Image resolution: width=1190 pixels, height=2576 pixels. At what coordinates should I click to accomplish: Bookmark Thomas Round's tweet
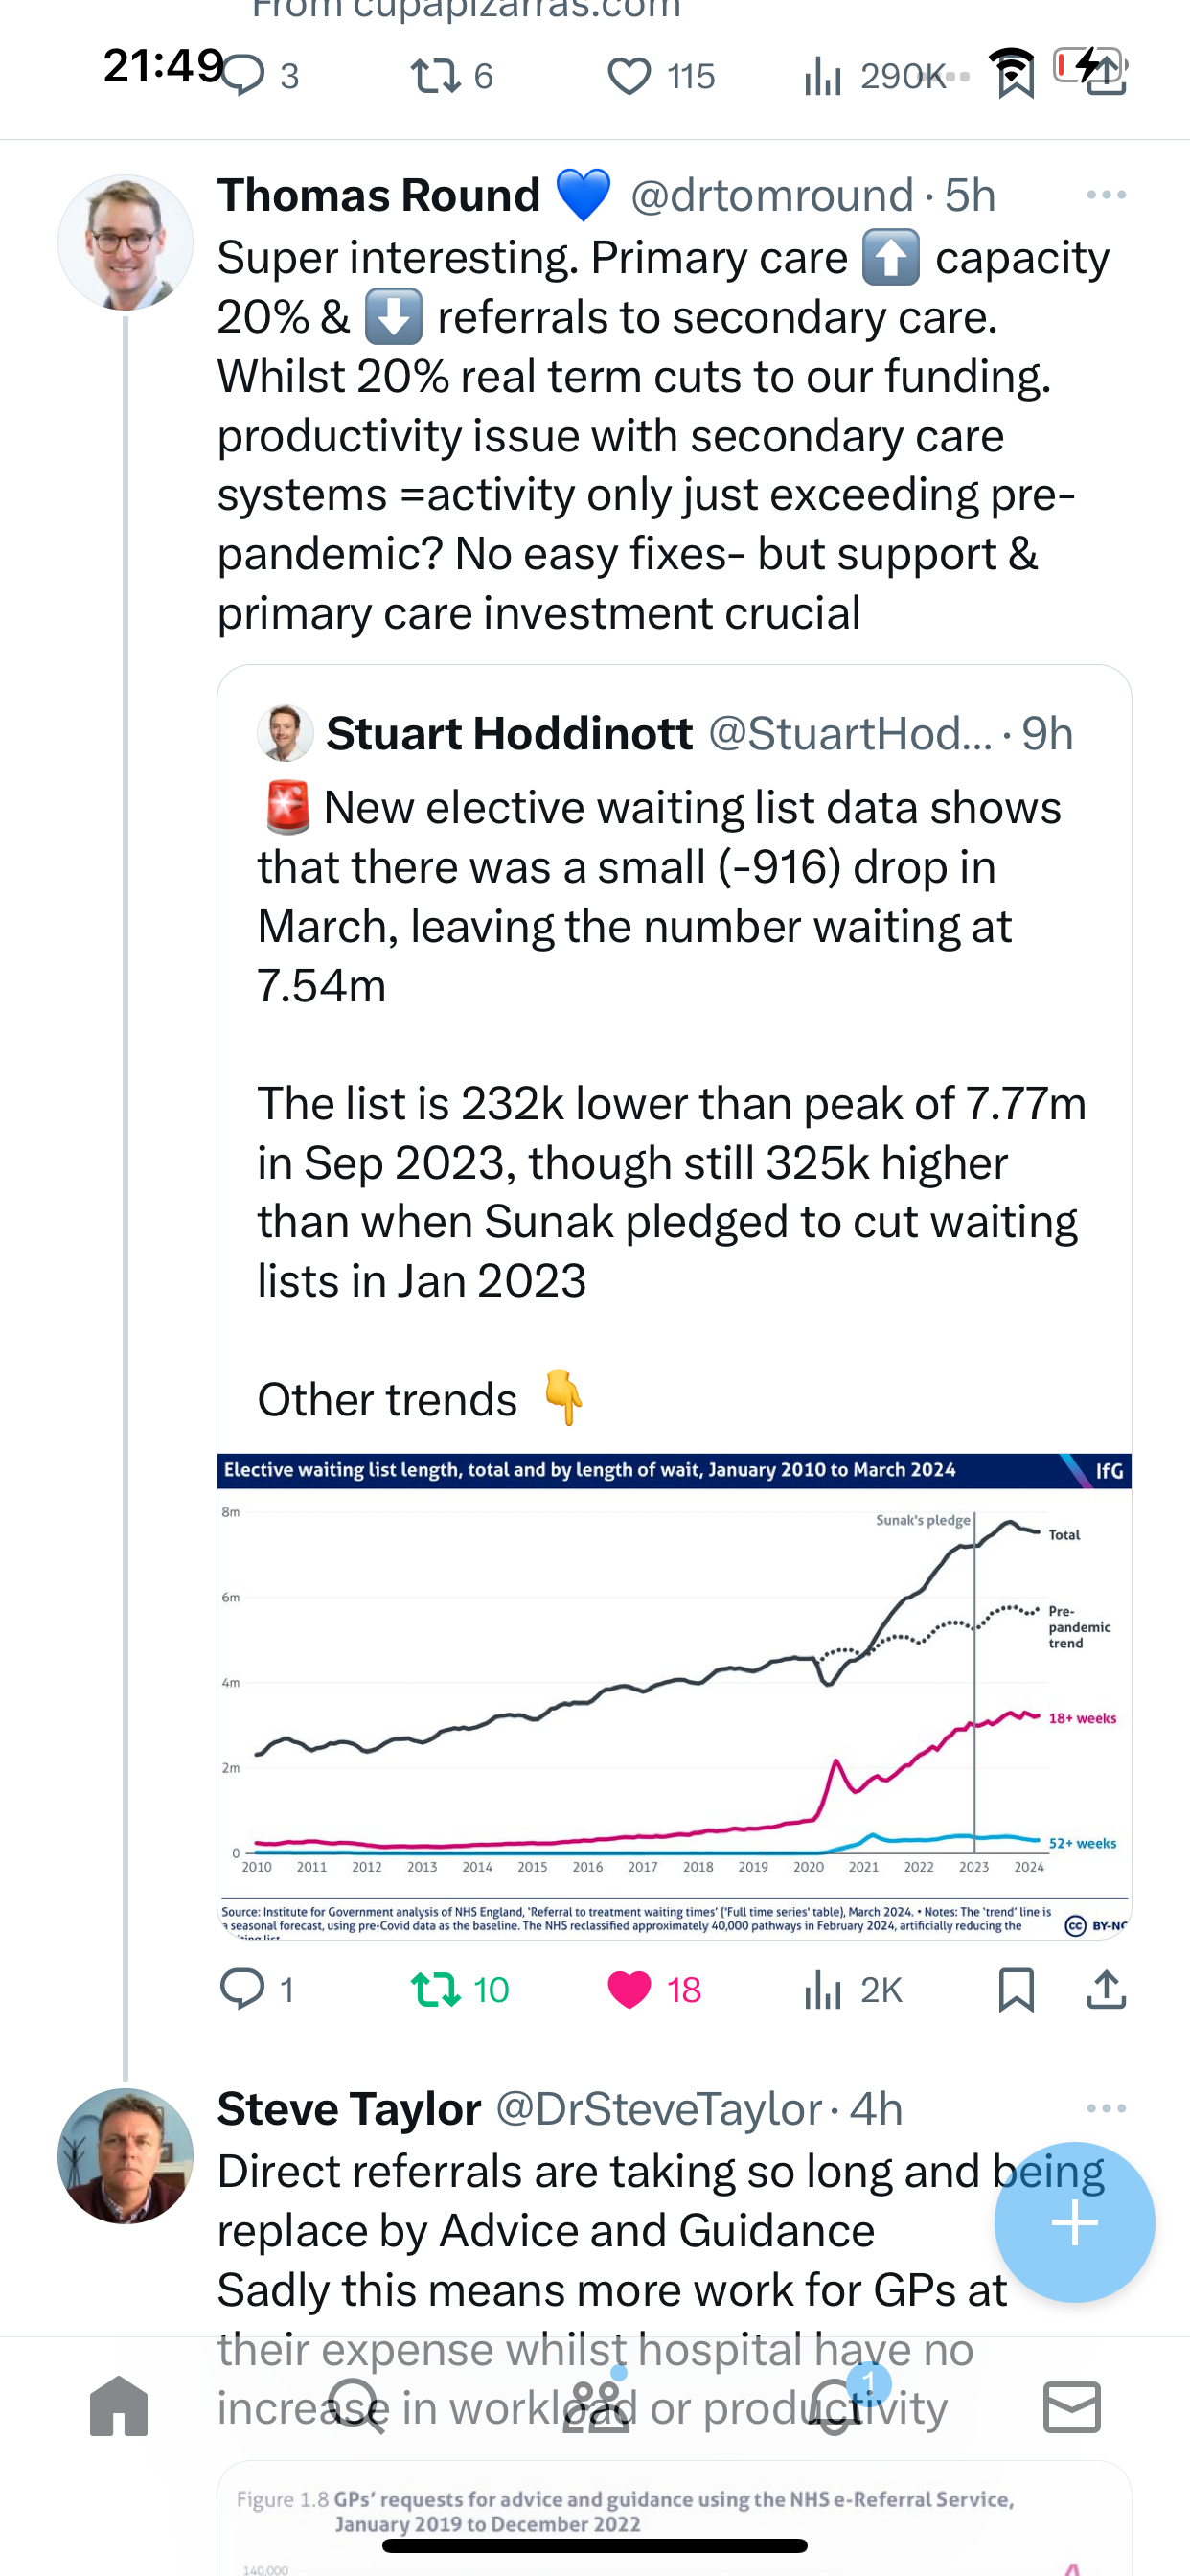tap(1016, 1989)
